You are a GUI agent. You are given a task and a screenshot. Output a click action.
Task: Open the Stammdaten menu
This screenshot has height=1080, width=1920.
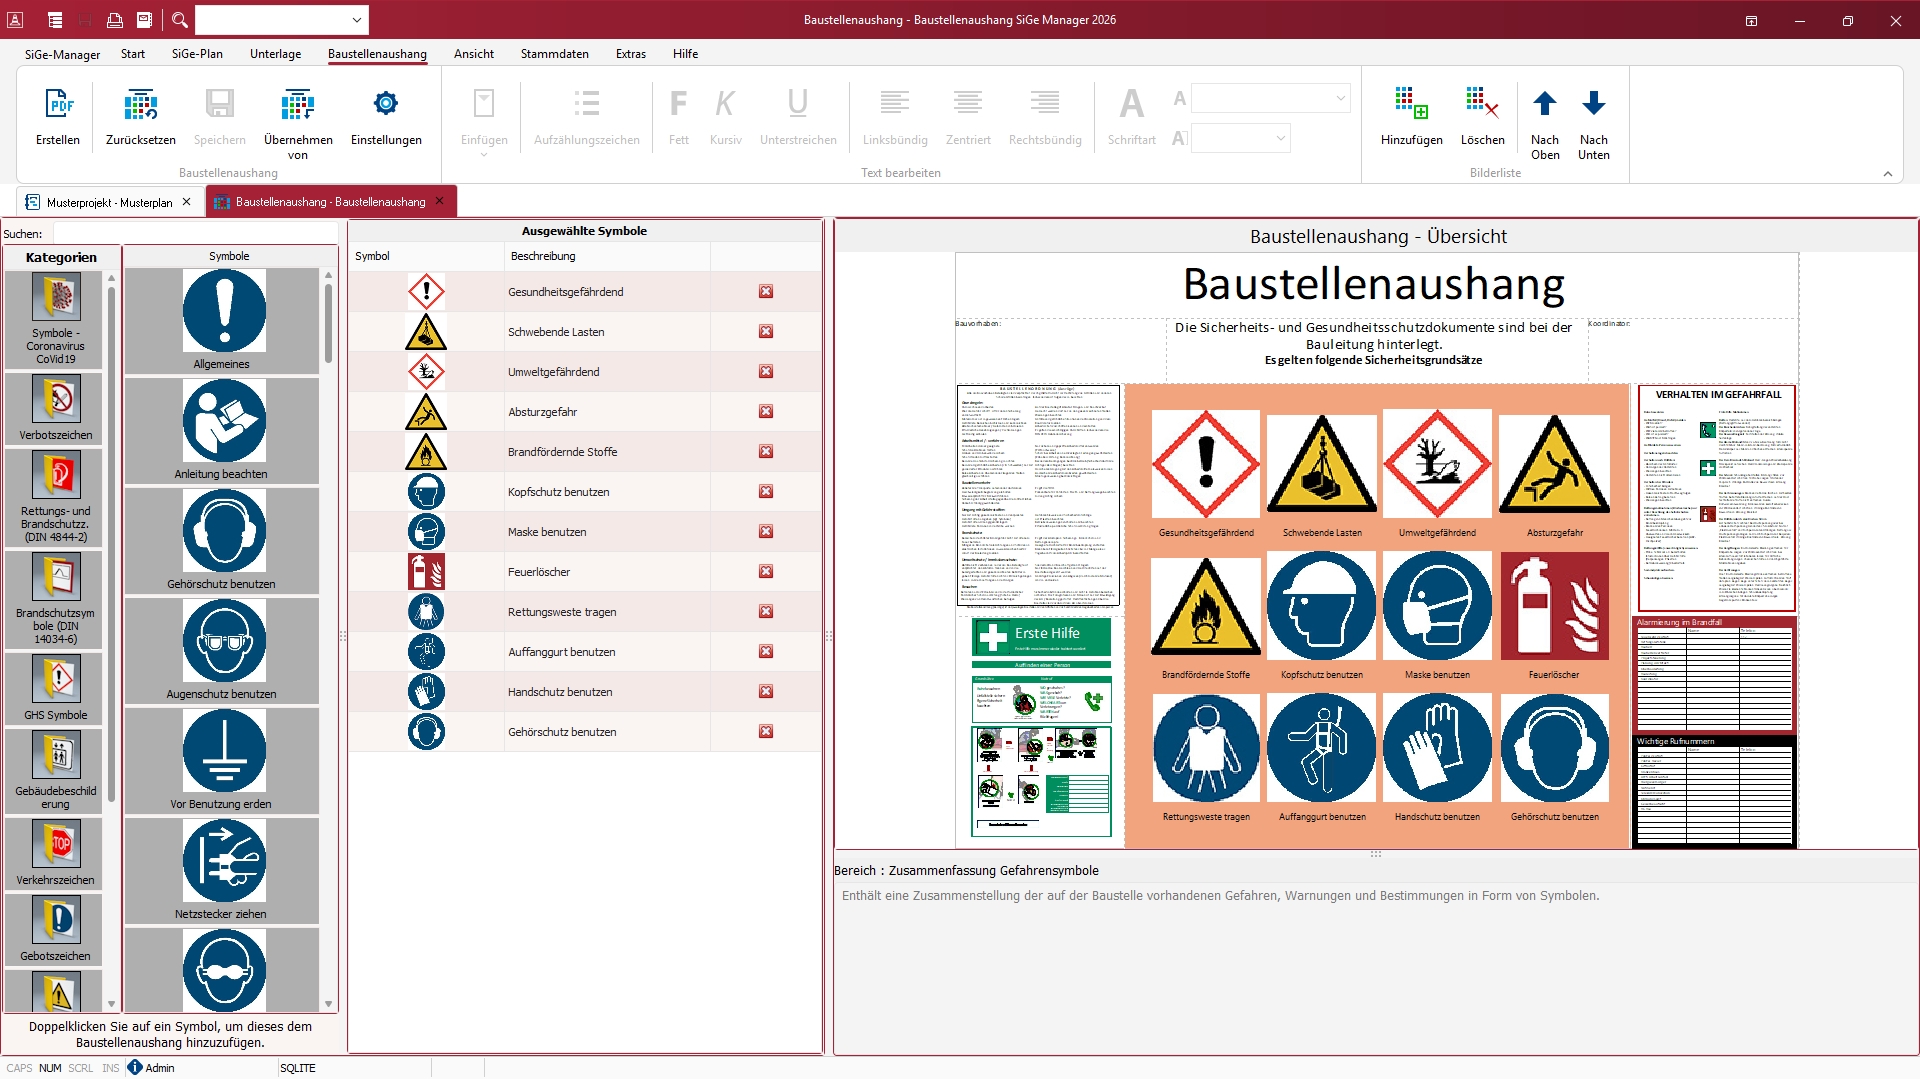pos(554,54)
